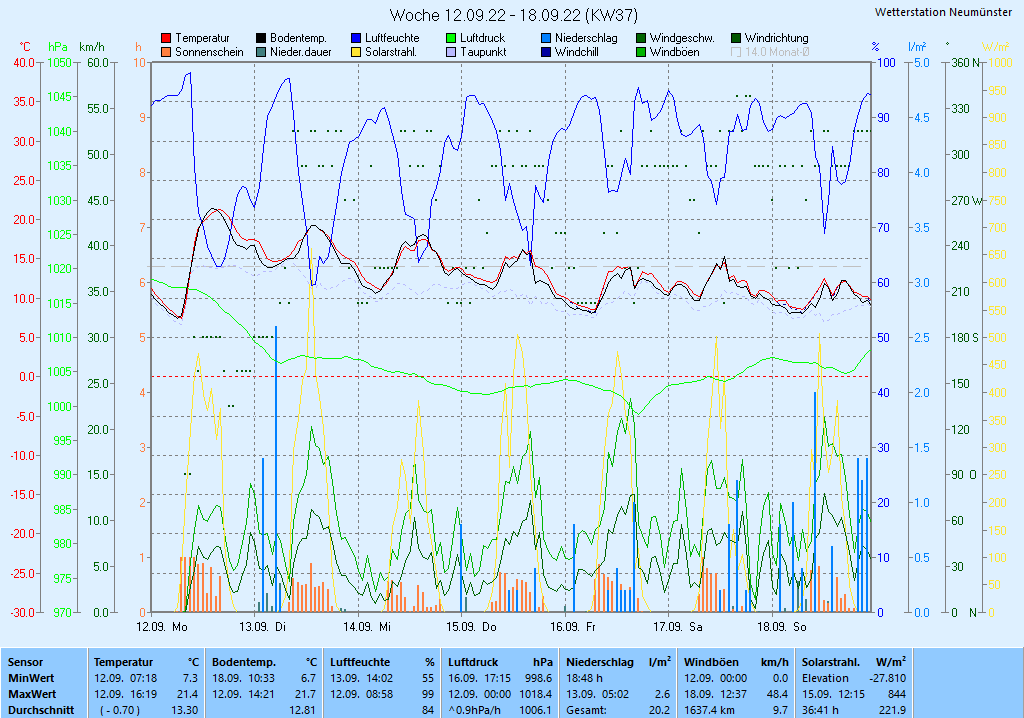The height and width of the screenshot is (718, 1024).
Task: Click the Temperatur column header in table
Action: pos(123,662)
